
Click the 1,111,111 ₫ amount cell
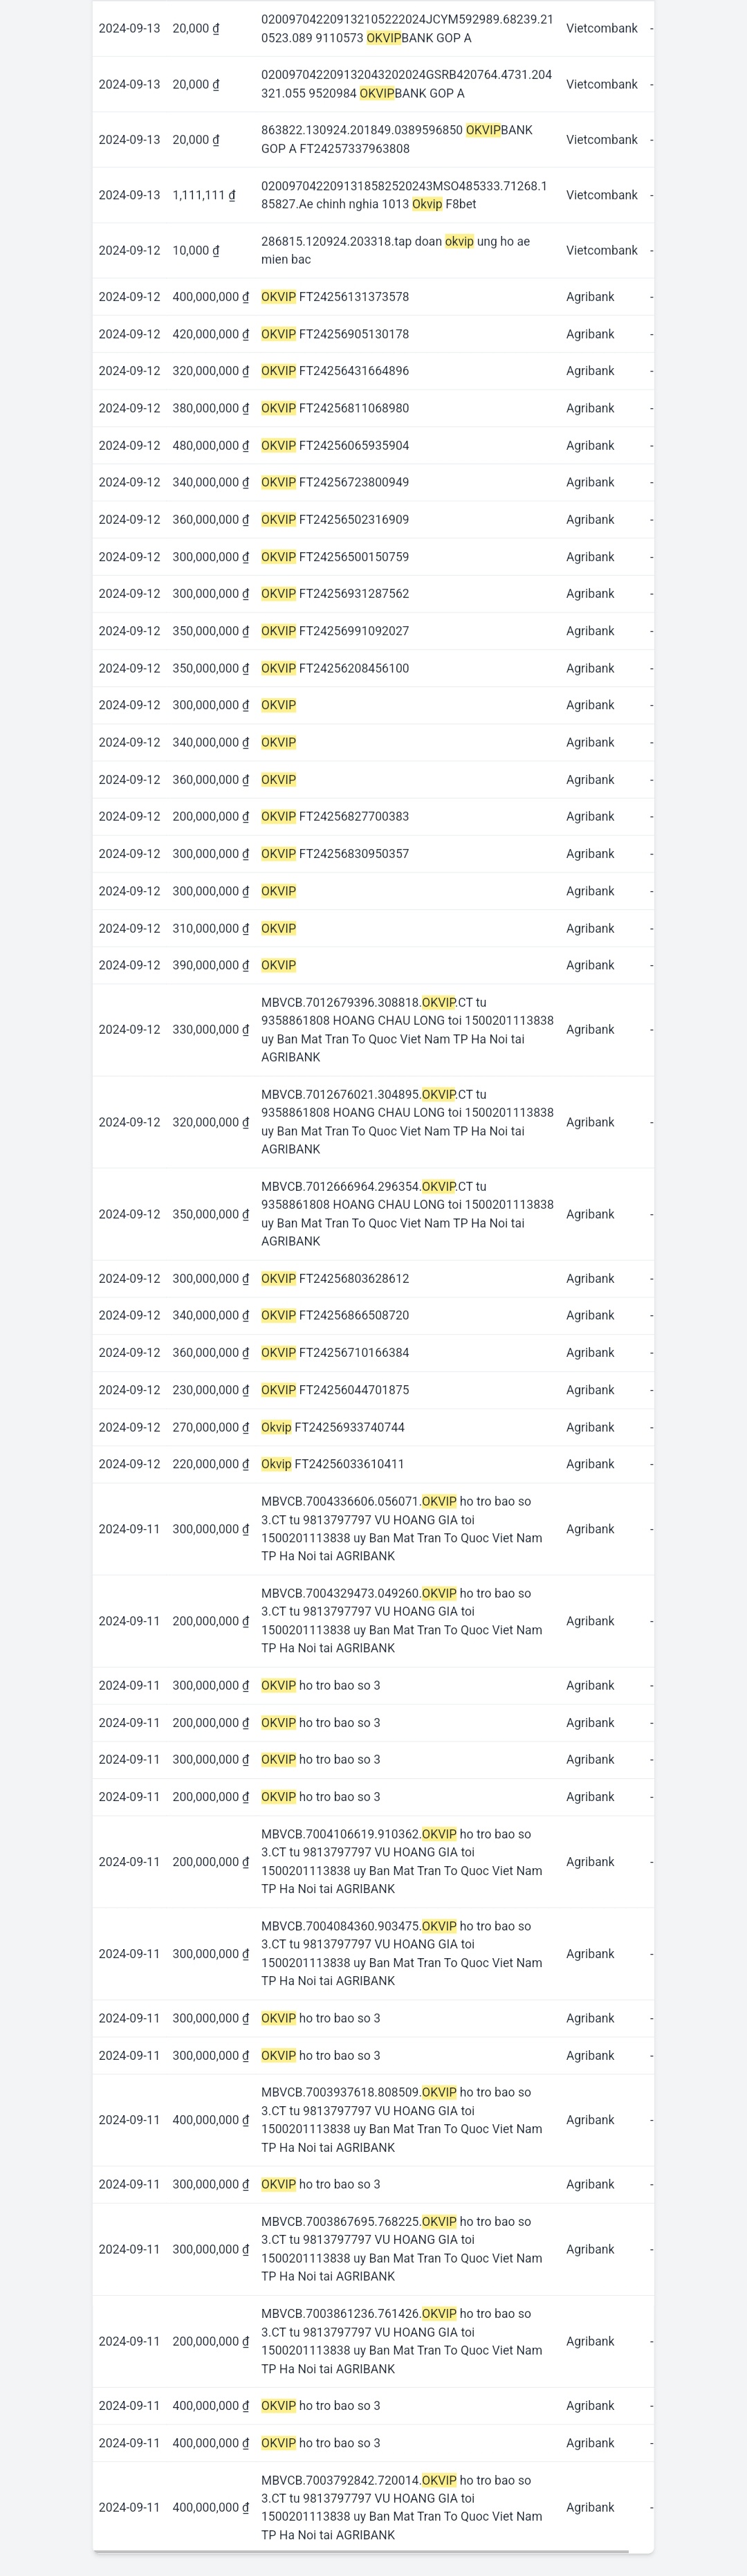tap(204, 195)
